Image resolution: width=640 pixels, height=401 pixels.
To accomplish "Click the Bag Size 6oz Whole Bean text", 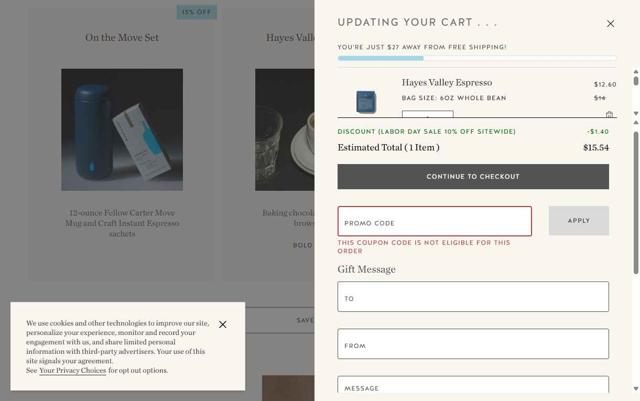I will 454,98.
